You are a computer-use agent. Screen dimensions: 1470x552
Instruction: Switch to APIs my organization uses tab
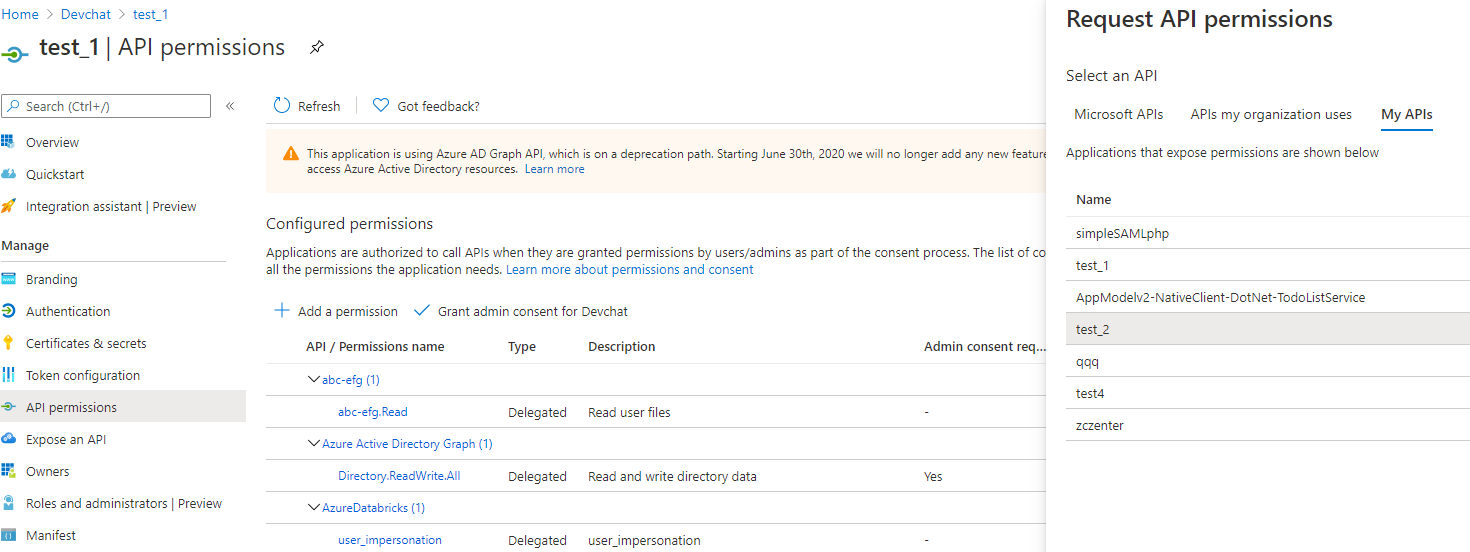[x=1271, y=114]
